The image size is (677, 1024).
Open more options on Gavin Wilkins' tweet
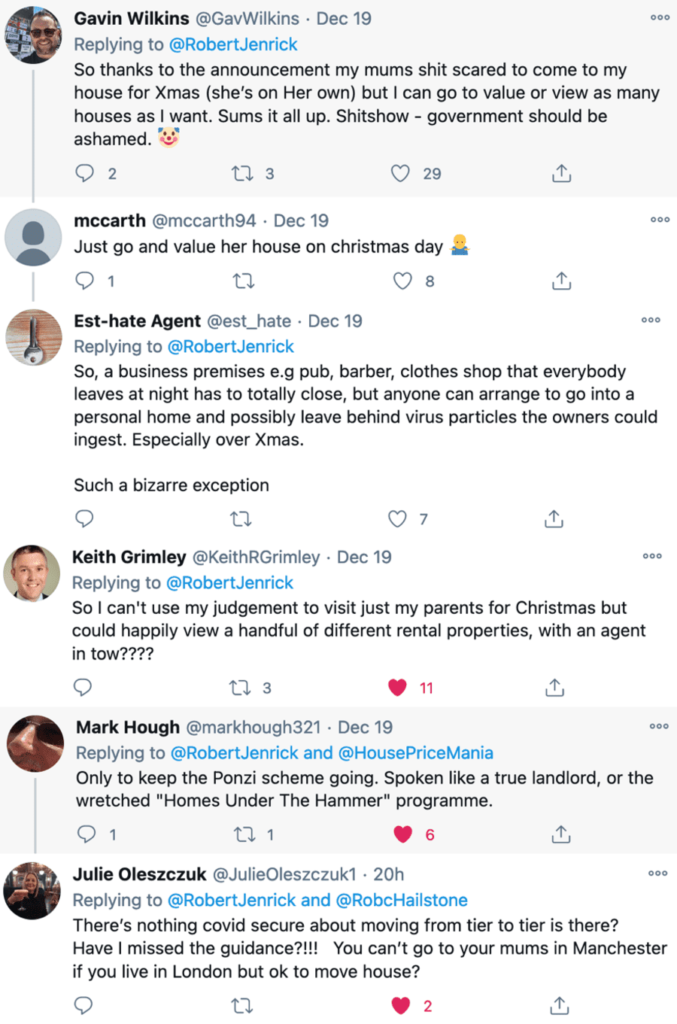coord(660,17)
